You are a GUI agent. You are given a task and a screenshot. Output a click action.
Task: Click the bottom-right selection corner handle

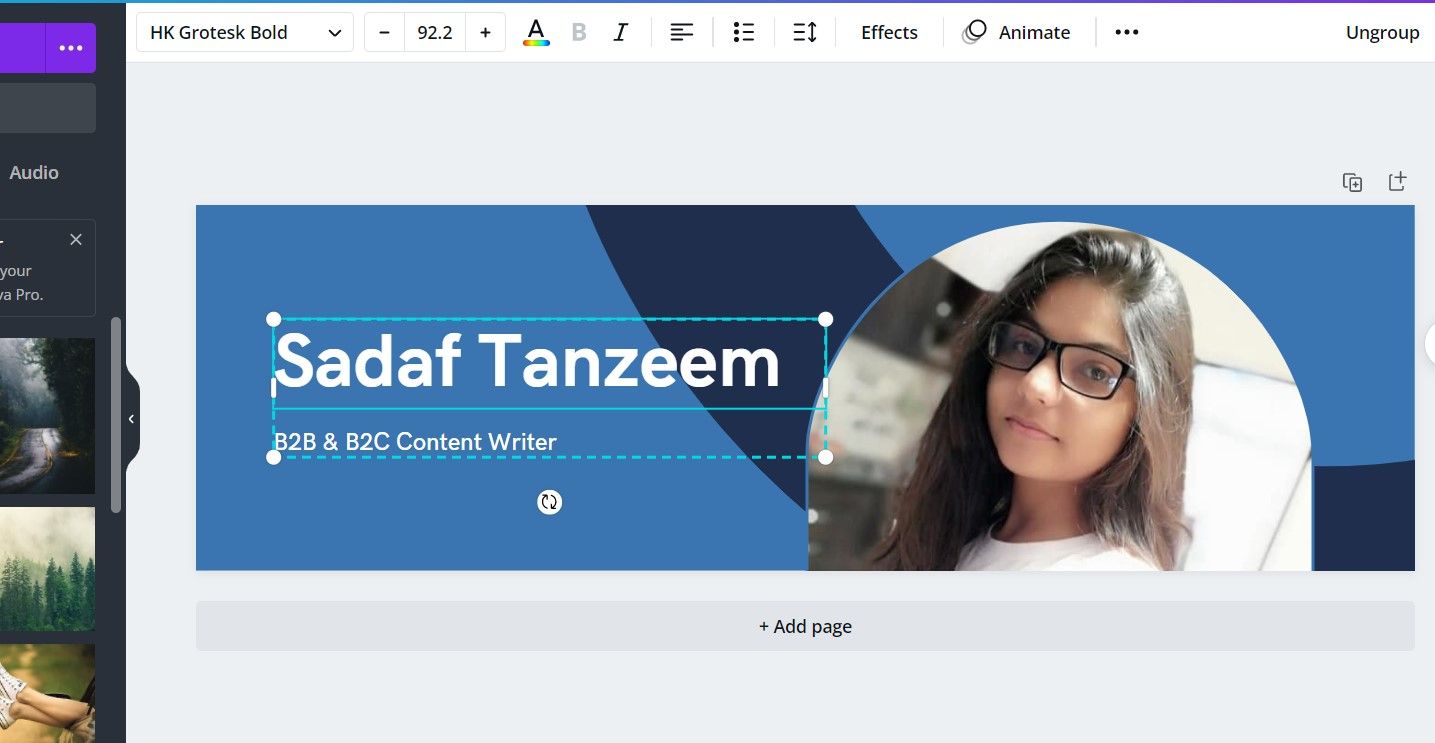point(826,457)
